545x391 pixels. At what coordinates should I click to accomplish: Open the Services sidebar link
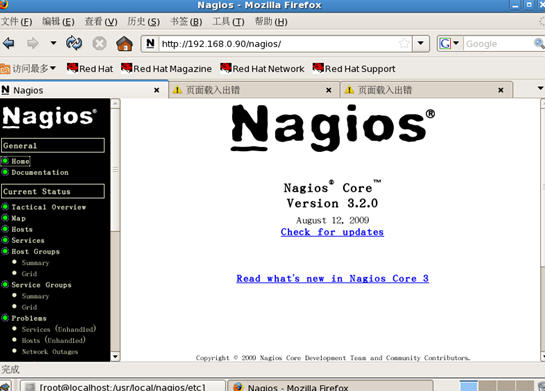point(28,241)
